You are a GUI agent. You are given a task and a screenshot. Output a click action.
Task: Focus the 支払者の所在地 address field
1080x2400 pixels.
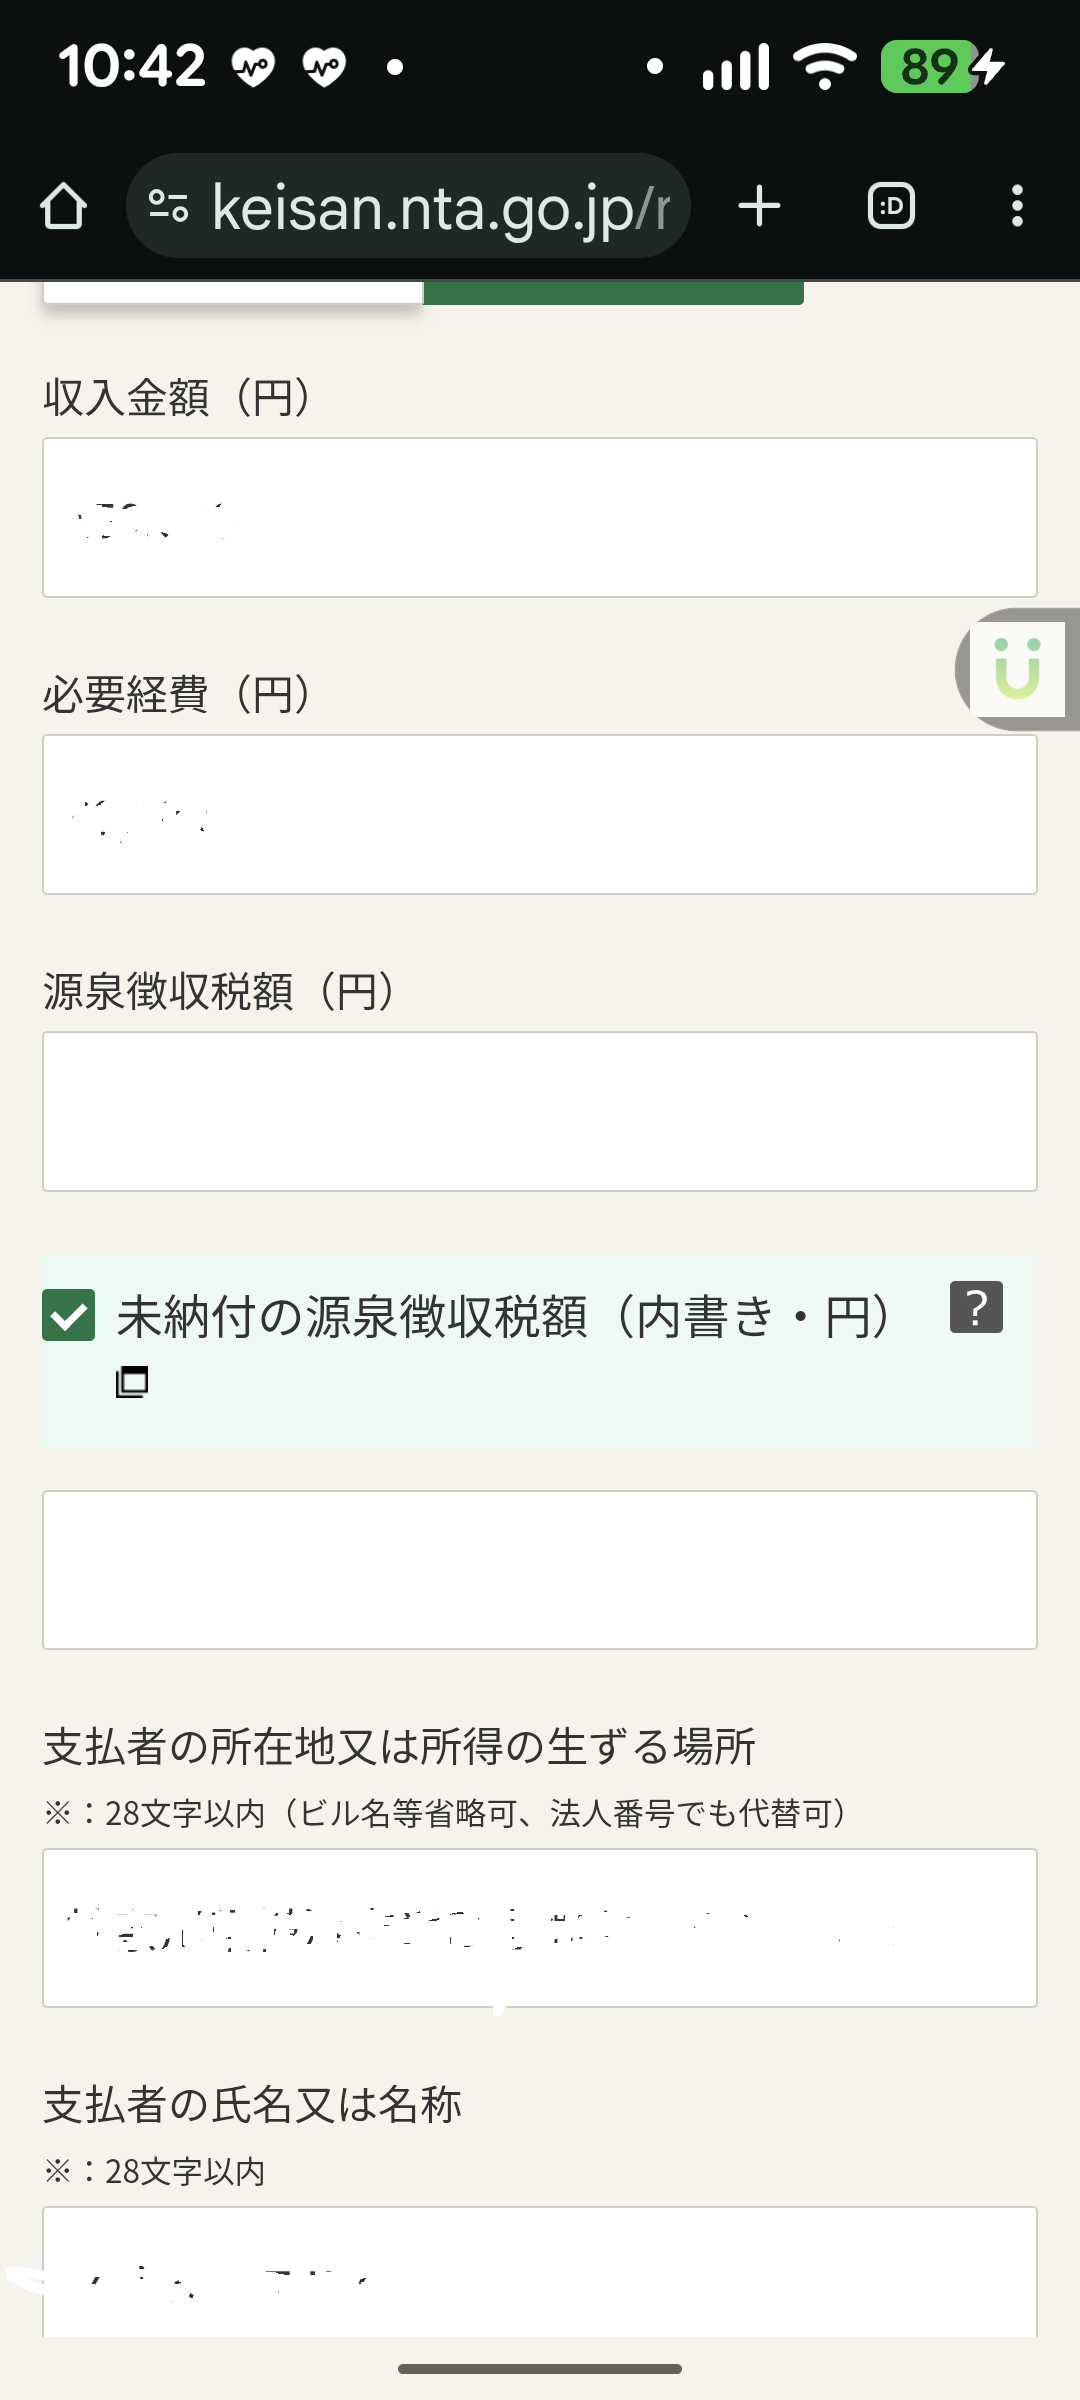click(x=540, y=1927)
